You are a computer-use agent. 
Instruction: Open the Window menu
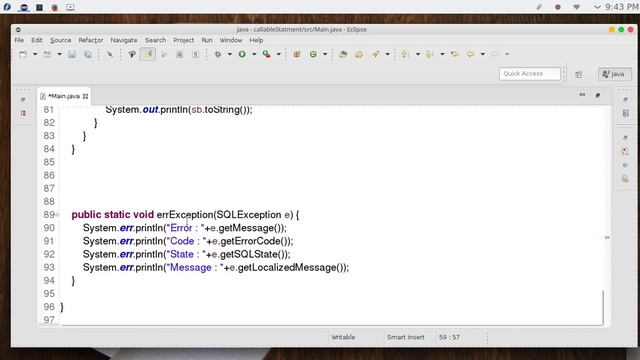pyautogui.click(x=231, y=40)
